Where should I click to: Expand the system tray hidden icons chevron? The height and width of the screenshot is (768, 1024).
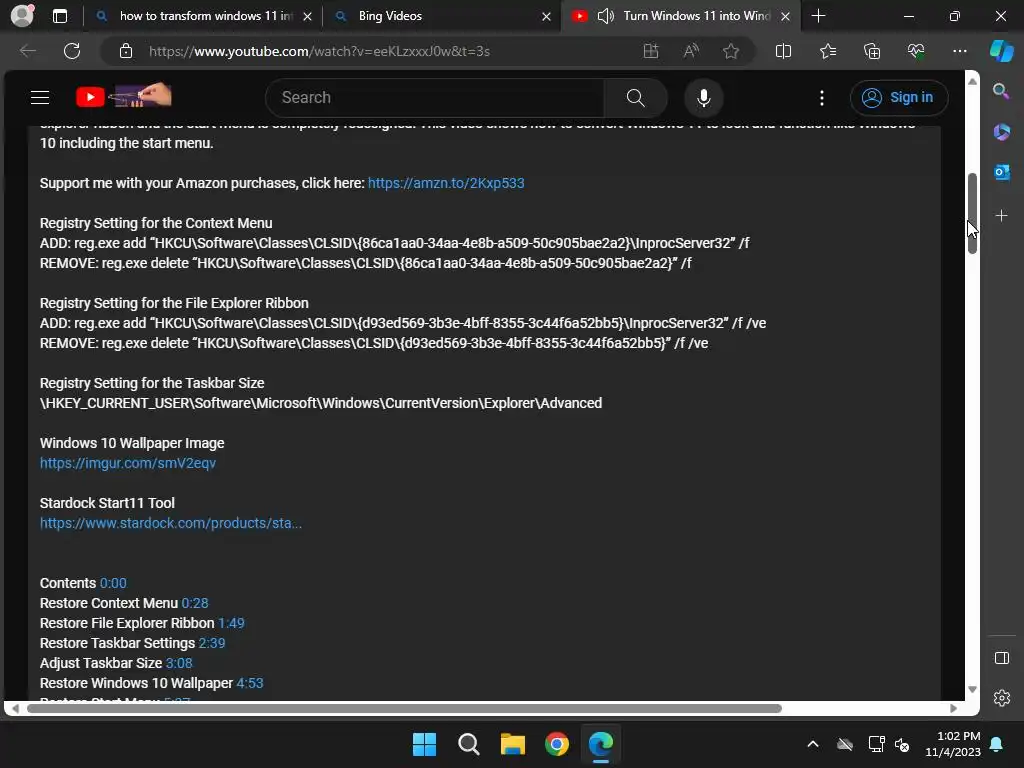pos(812,744)
